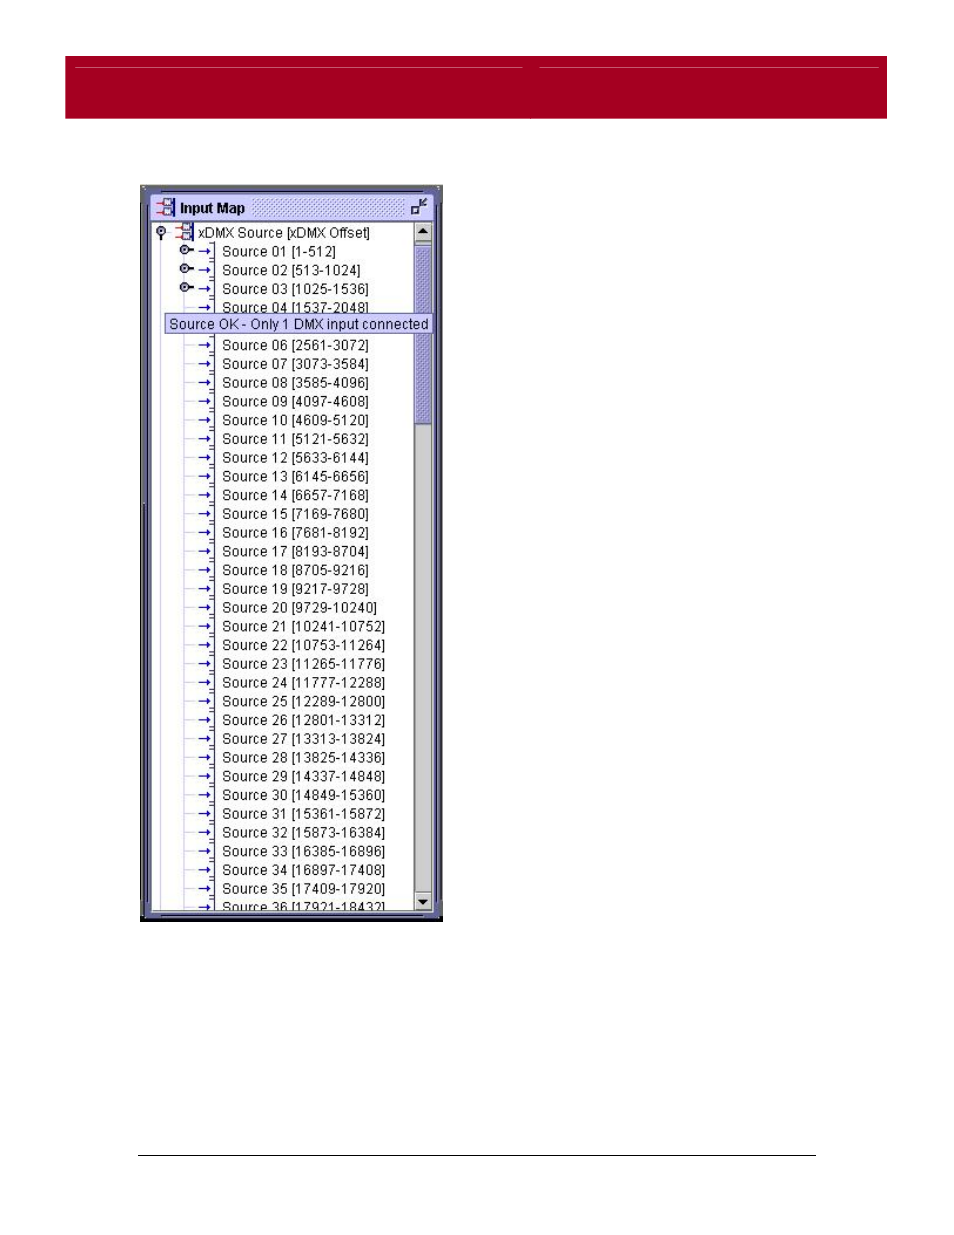954x1235 pixels.
Task: Select Source 11 [5121-5632] row
Action: pyautogui.click(x=295, y=439)
